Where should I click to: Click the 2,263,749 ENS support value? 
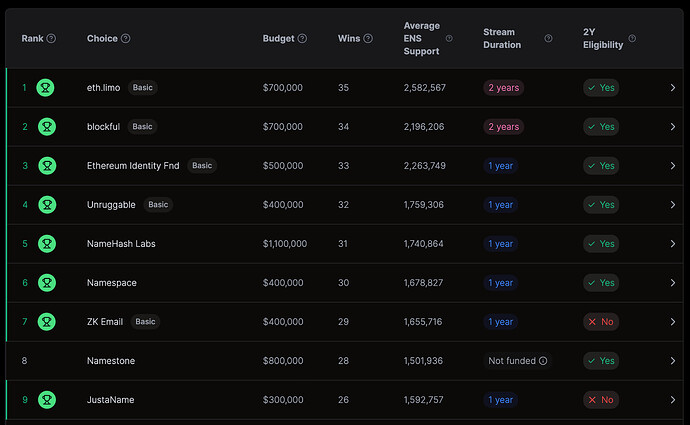point(425,166)
